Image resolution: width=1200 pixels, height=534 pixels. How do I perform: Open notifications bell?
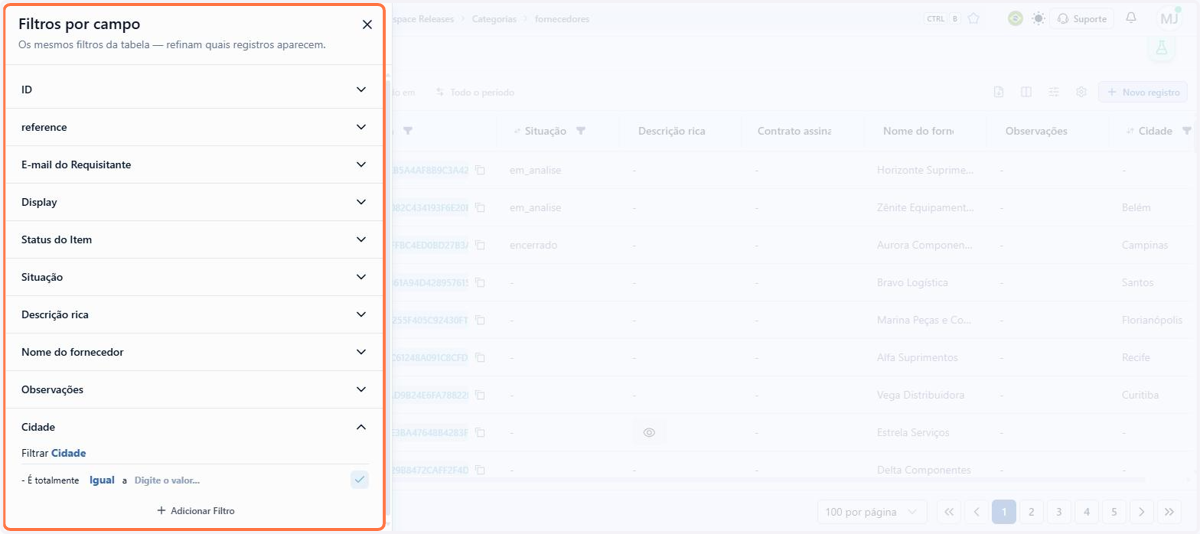[1131, 18]
